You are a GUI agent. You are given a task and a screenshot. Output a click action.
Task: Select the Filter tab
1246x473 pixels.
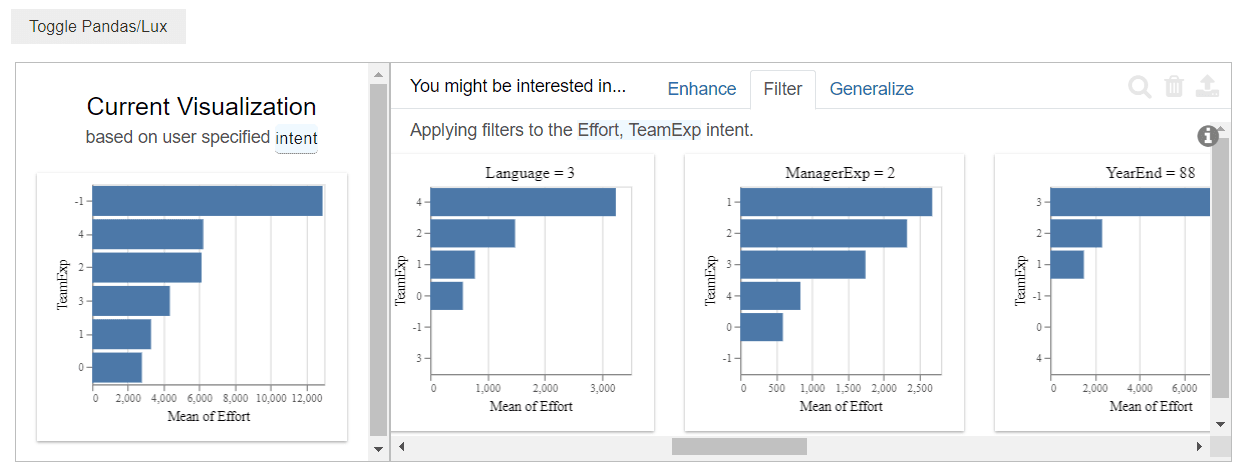tap(782, 89)
